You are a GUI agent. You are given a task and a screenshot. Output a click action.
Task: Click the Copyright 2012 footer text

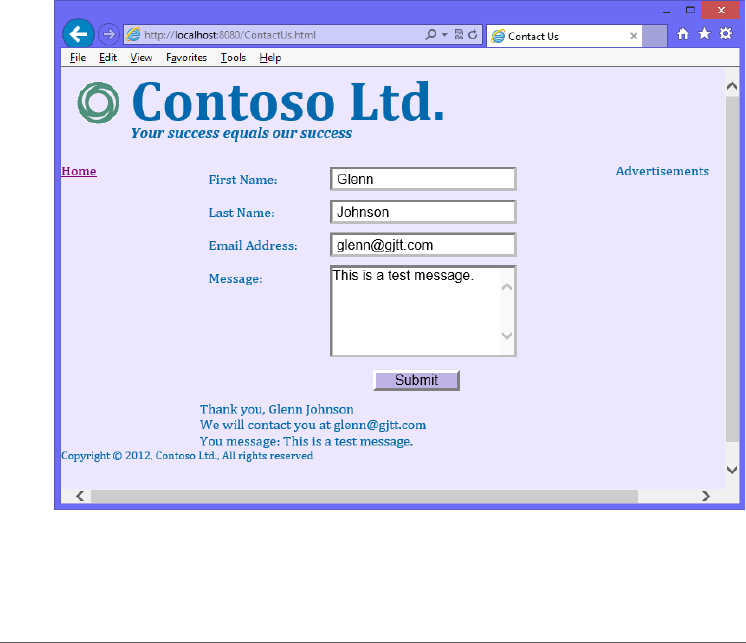click(187, 456)
